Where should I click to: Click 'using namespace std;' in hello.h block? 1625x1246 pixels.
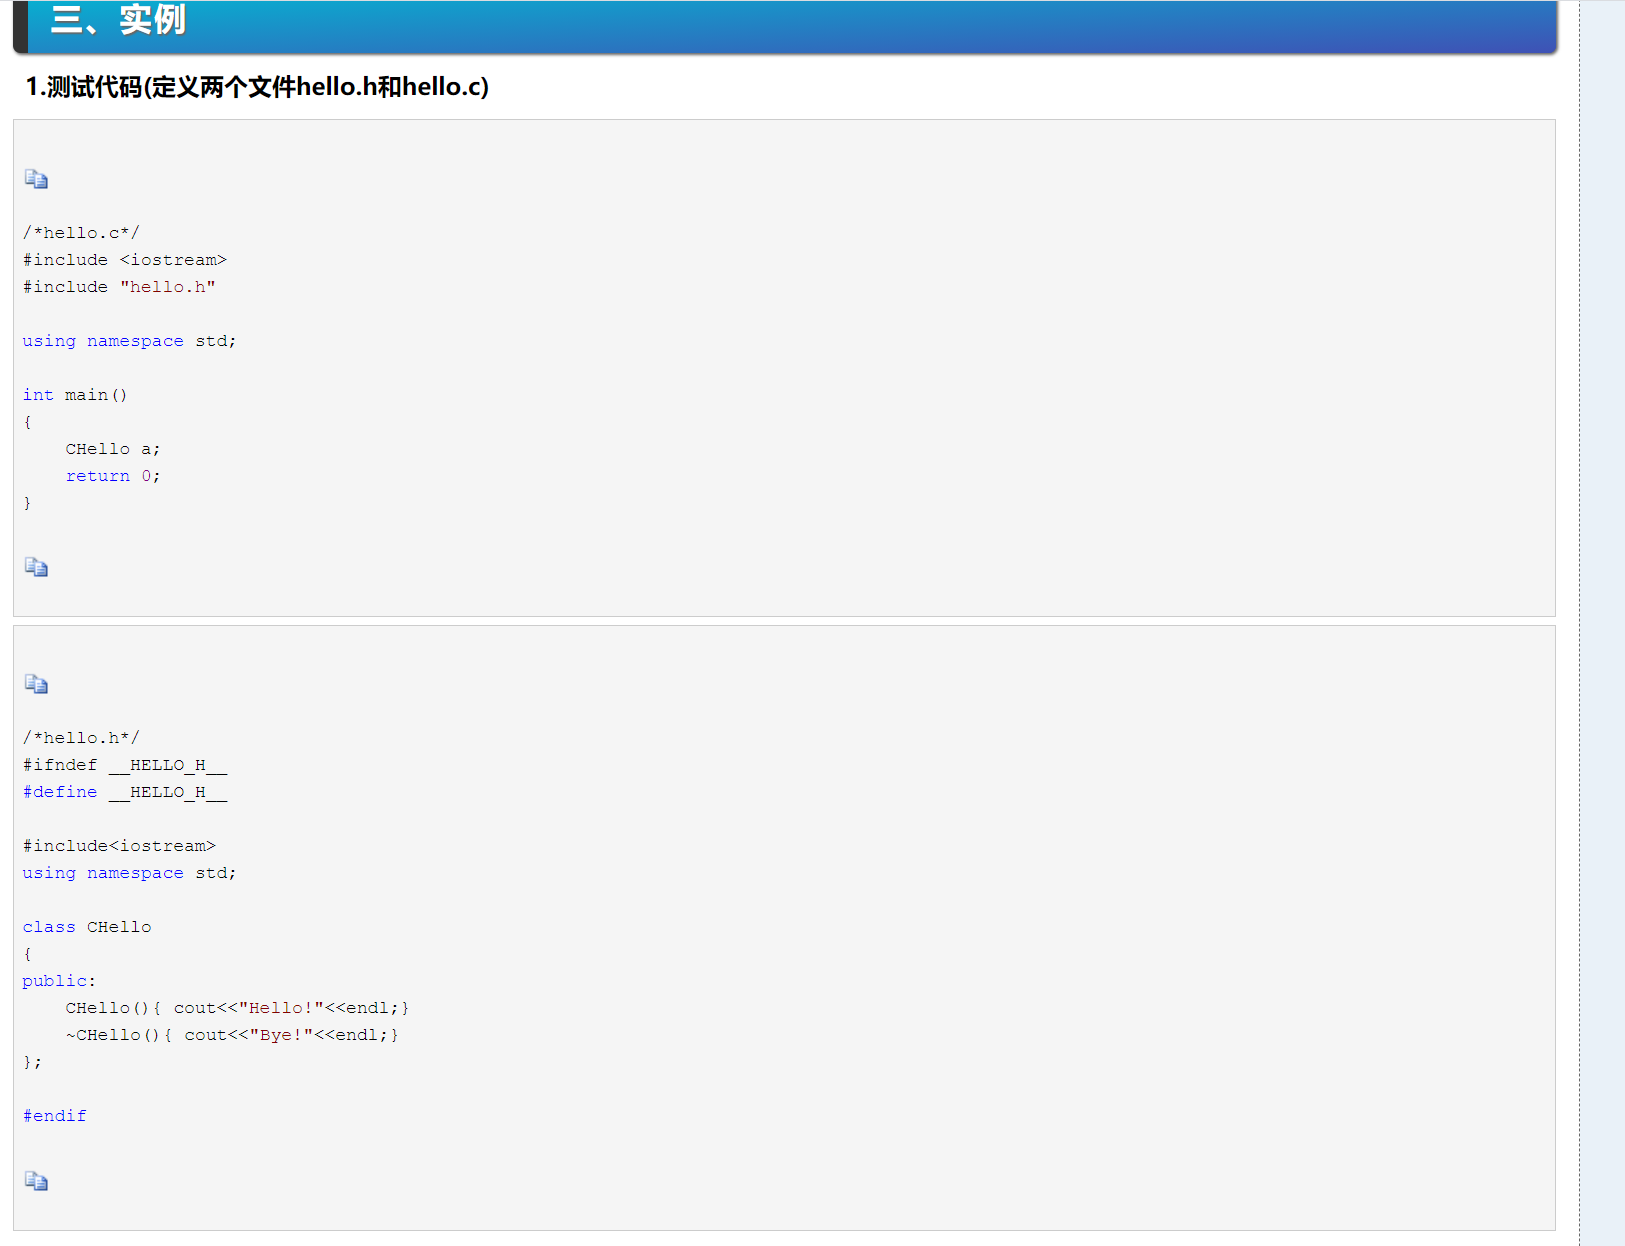[x=129, y=873]
